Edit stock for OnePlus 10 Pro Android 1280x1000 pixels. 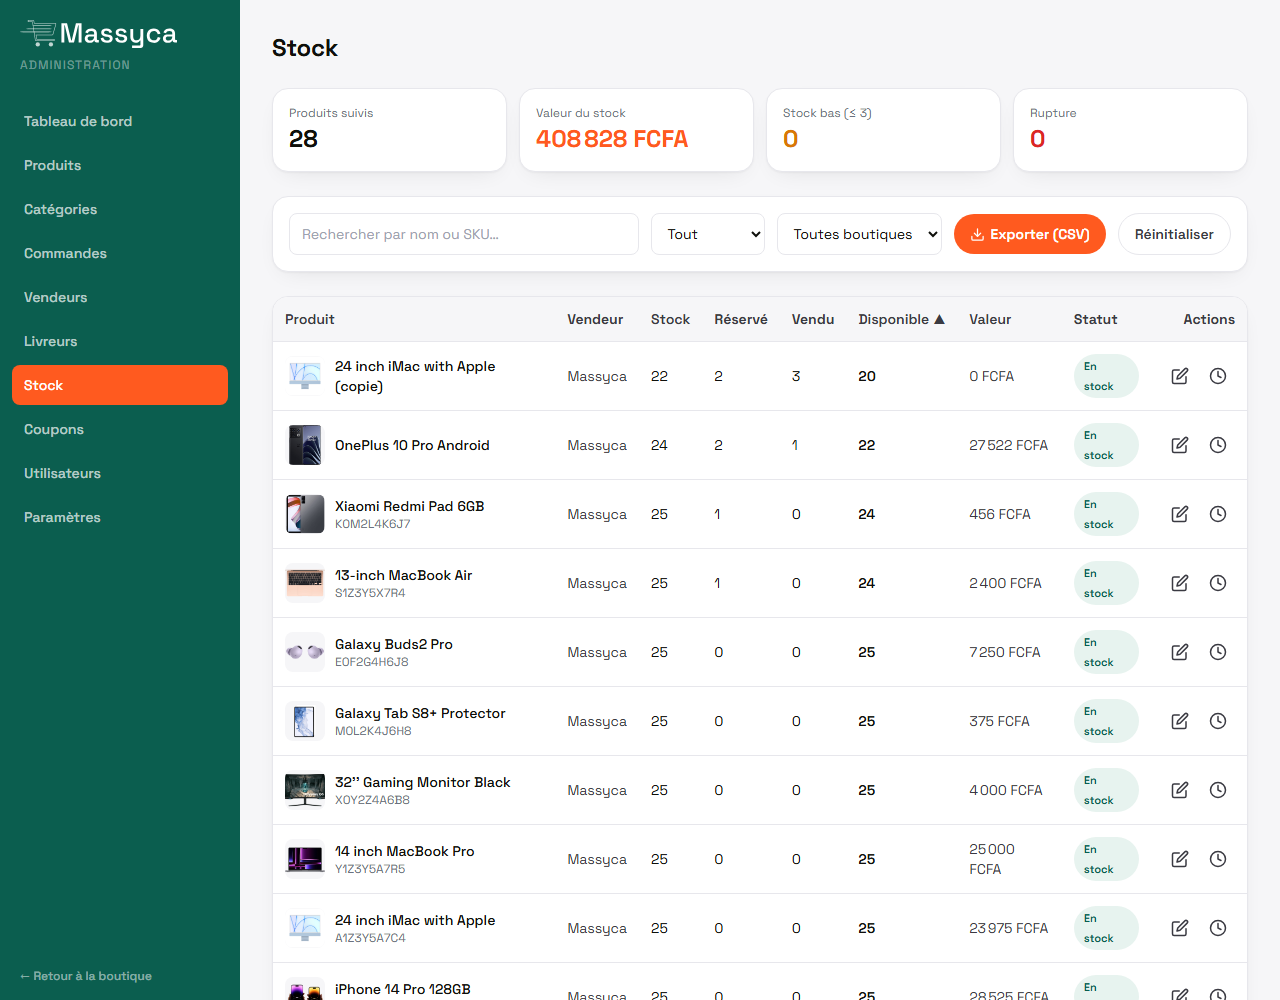click(1180, 445)
